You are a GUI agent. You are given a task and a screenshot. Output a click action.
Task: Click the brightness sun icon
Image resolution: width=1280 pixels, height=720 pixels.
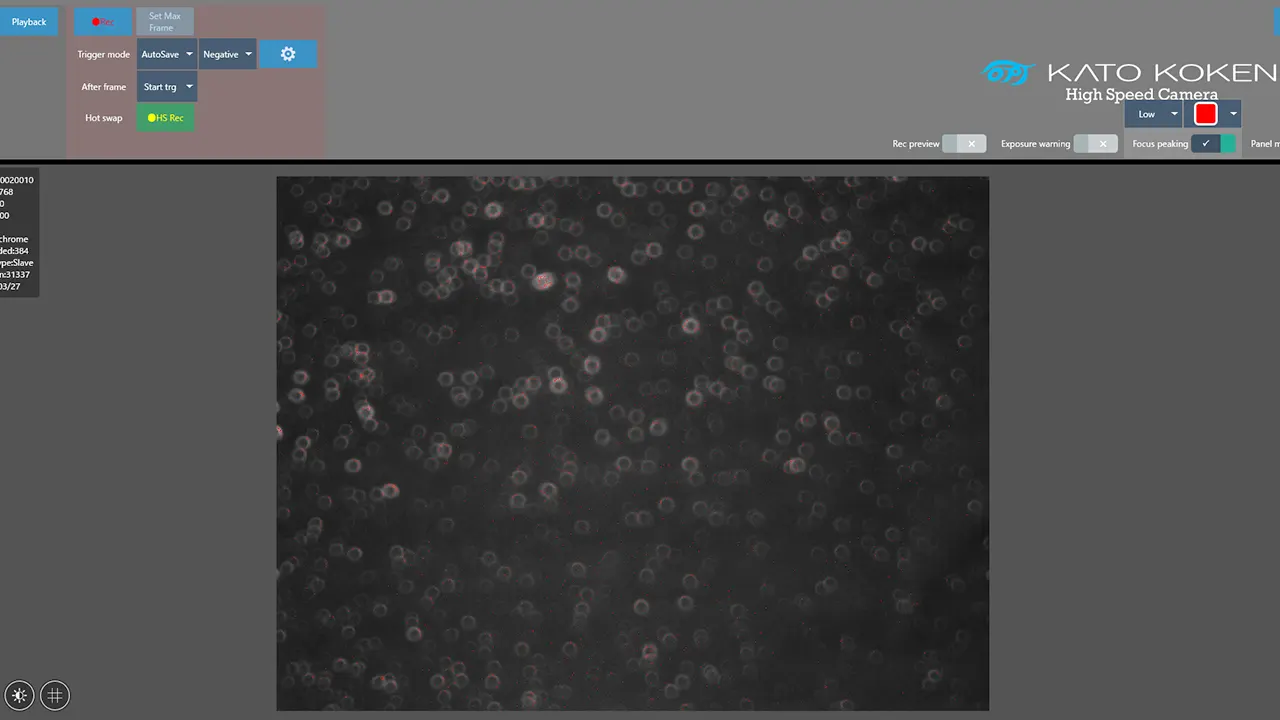[19, 695]
